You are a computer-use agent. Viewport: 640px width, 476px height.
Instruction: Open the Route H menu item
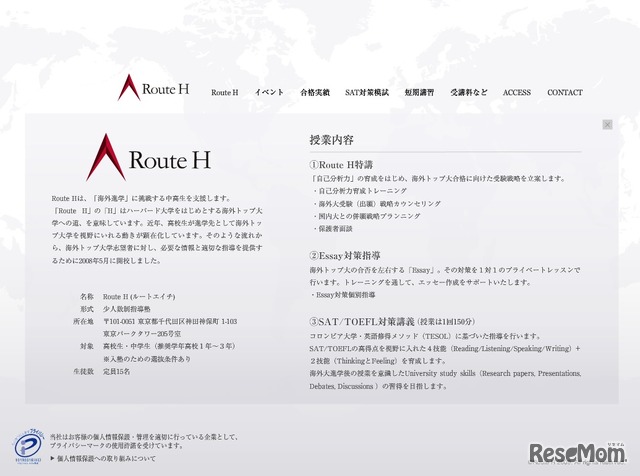(224, 93)
